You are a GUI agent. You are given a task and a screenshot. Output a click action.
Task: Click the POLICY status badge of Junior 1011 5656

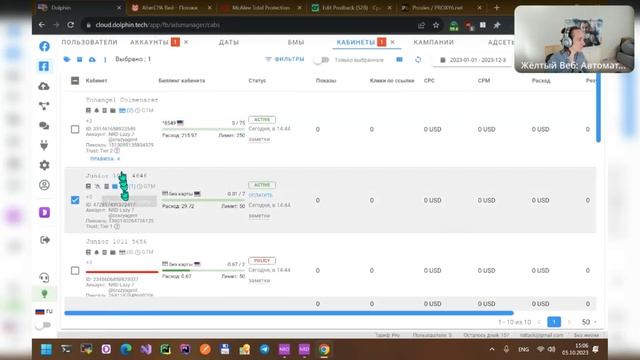(x=262, y=260)
